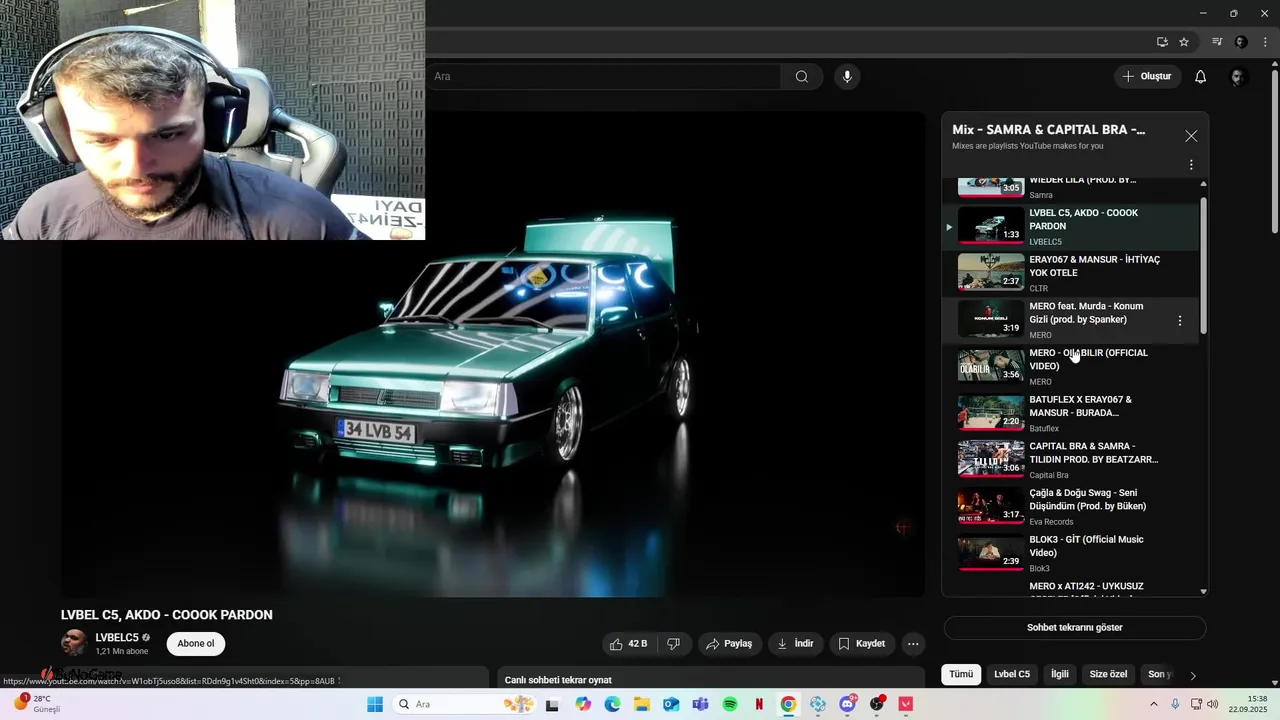Bookmark this page with star icon
Image resolution: width=1280 pixels, height=720 pixels.
[x=1184, y=42]
